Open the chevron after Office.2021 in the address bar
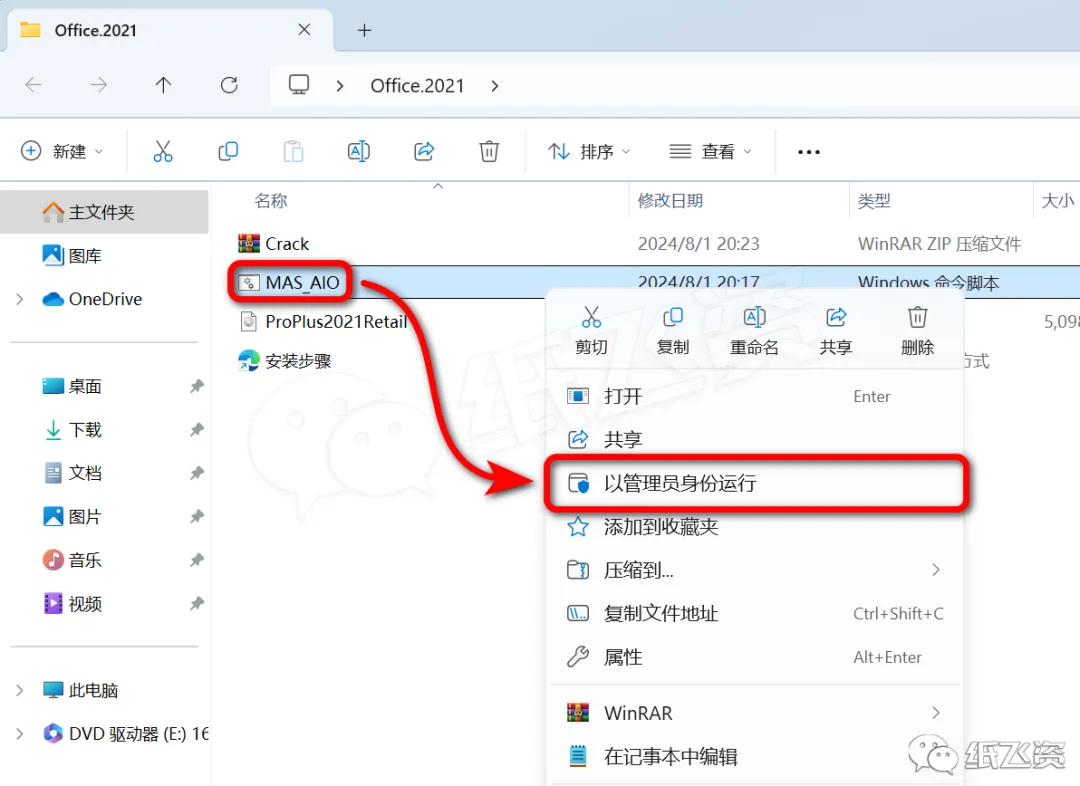Viewport: 1080px width, 786px height. pyautogui.click(x=495, y=86)
